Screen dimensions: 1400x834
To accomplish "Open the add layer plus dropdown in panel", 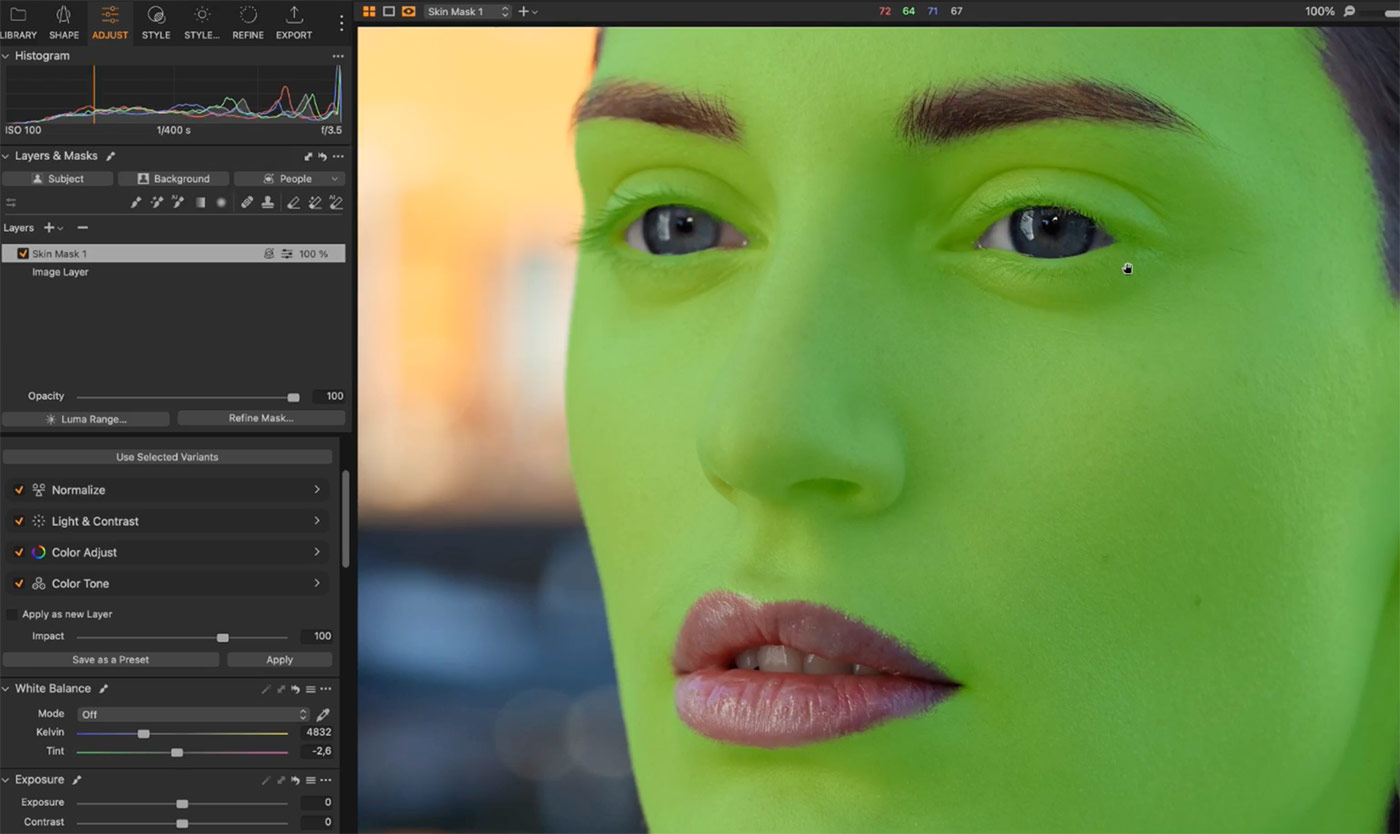I will (x=53, y=228).
